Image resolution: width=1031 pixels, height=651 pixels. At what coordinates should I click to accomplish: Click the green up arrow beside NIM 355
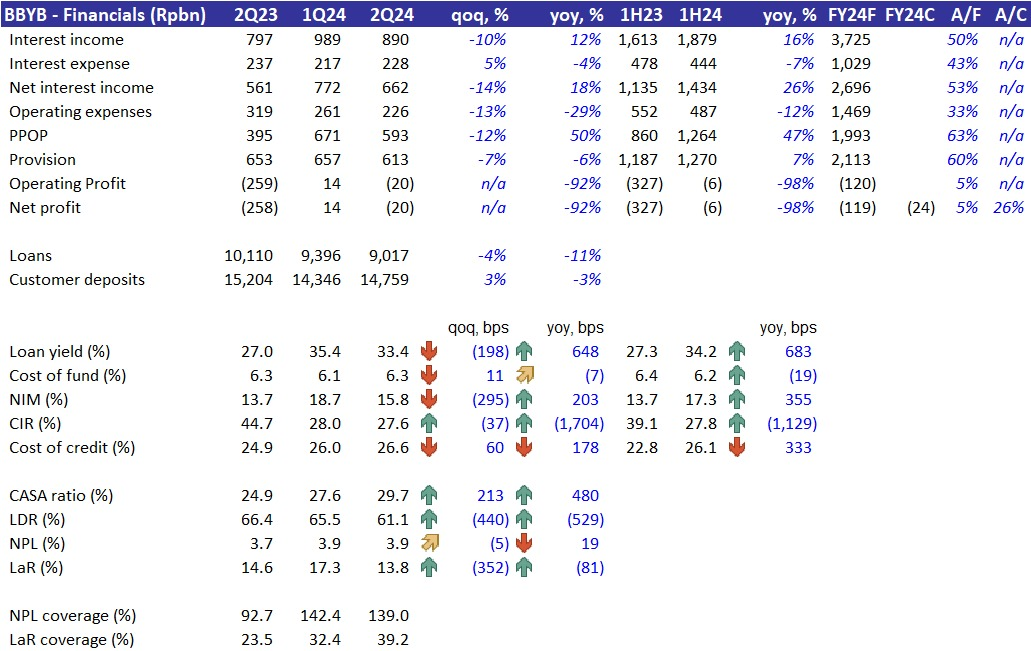(737, 399)
